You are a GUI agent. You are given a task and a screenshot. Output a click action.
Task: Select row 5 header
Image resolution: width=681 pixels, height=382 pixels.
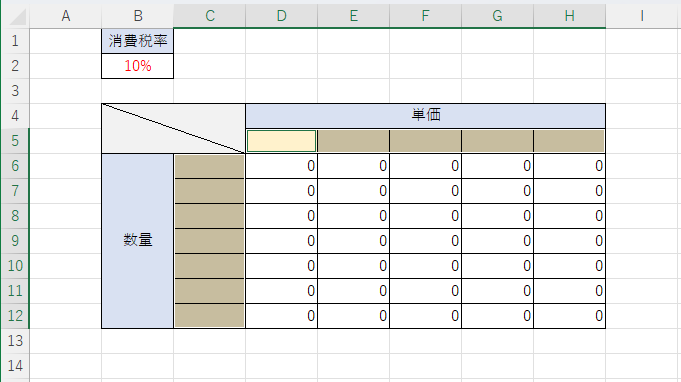click(15, 141)
